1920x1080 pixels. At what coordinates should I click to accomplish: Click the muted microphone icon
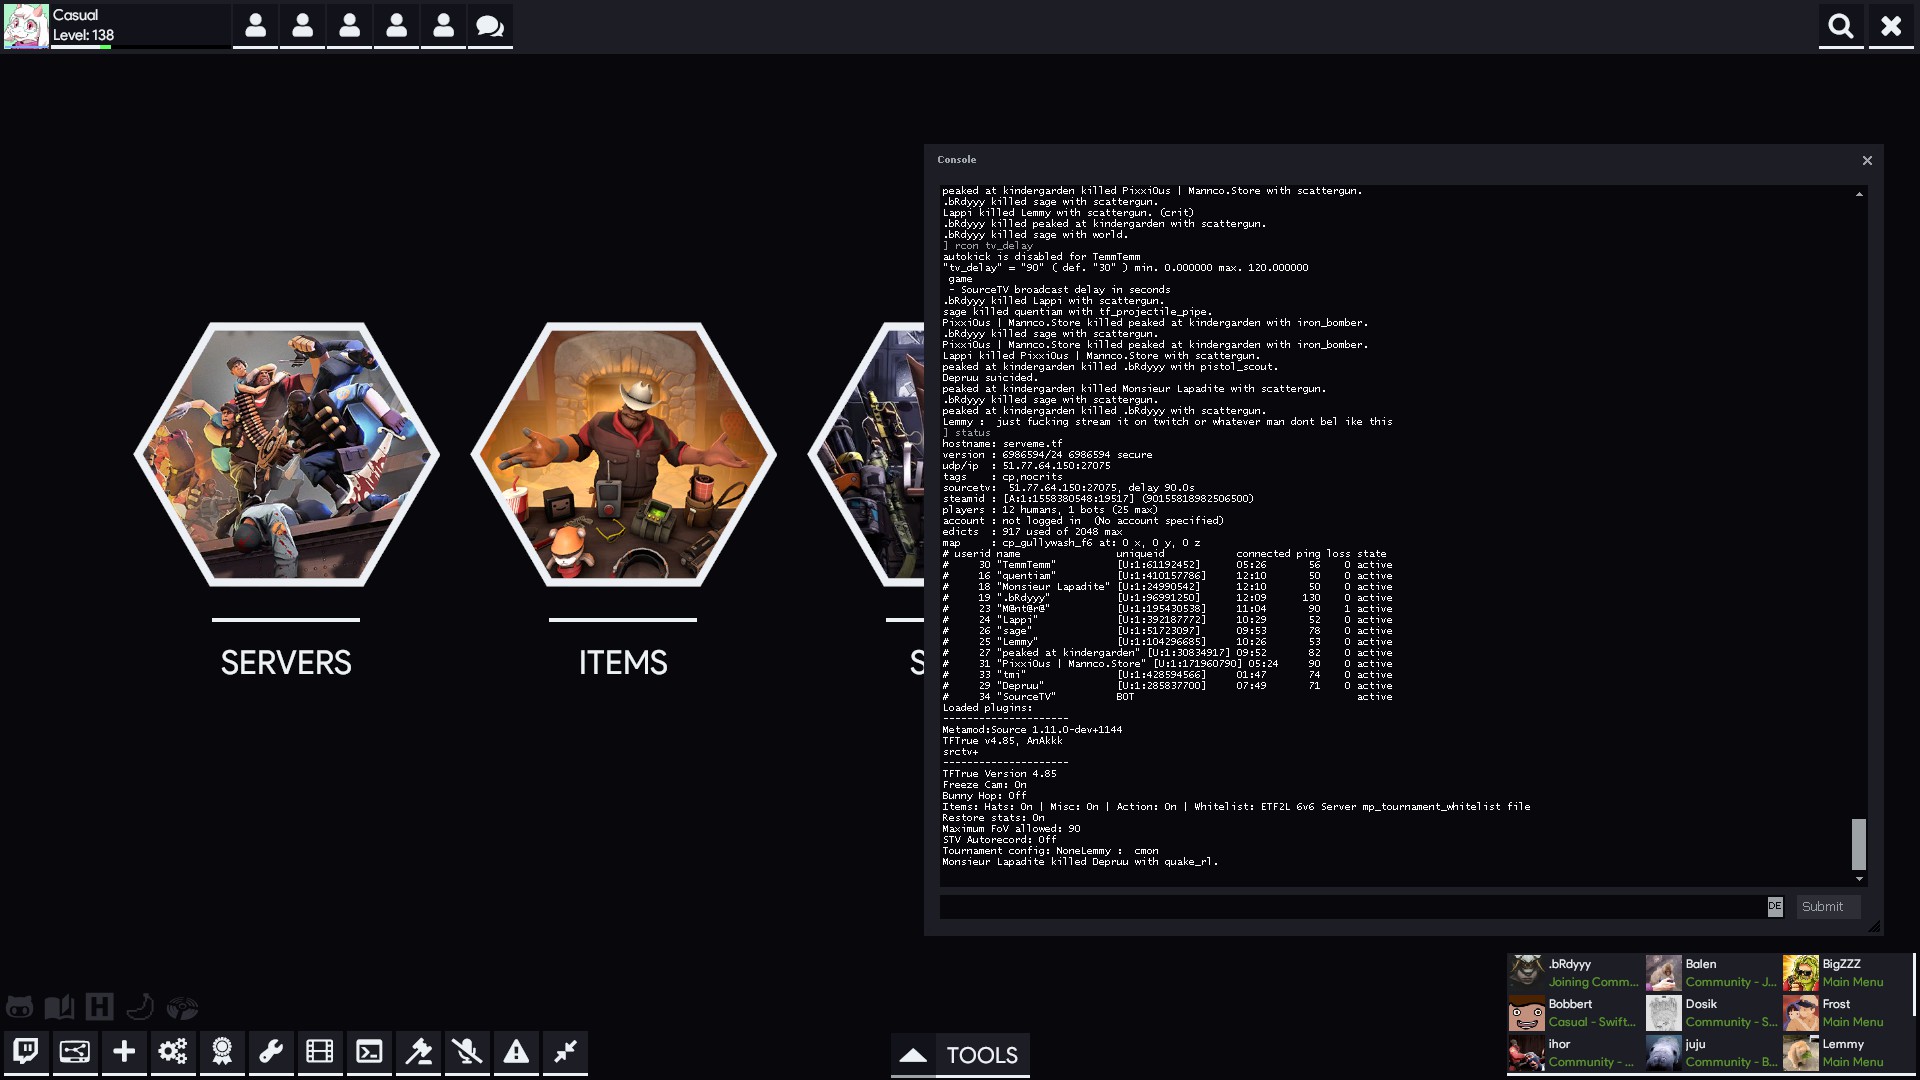click(467, 1052)
